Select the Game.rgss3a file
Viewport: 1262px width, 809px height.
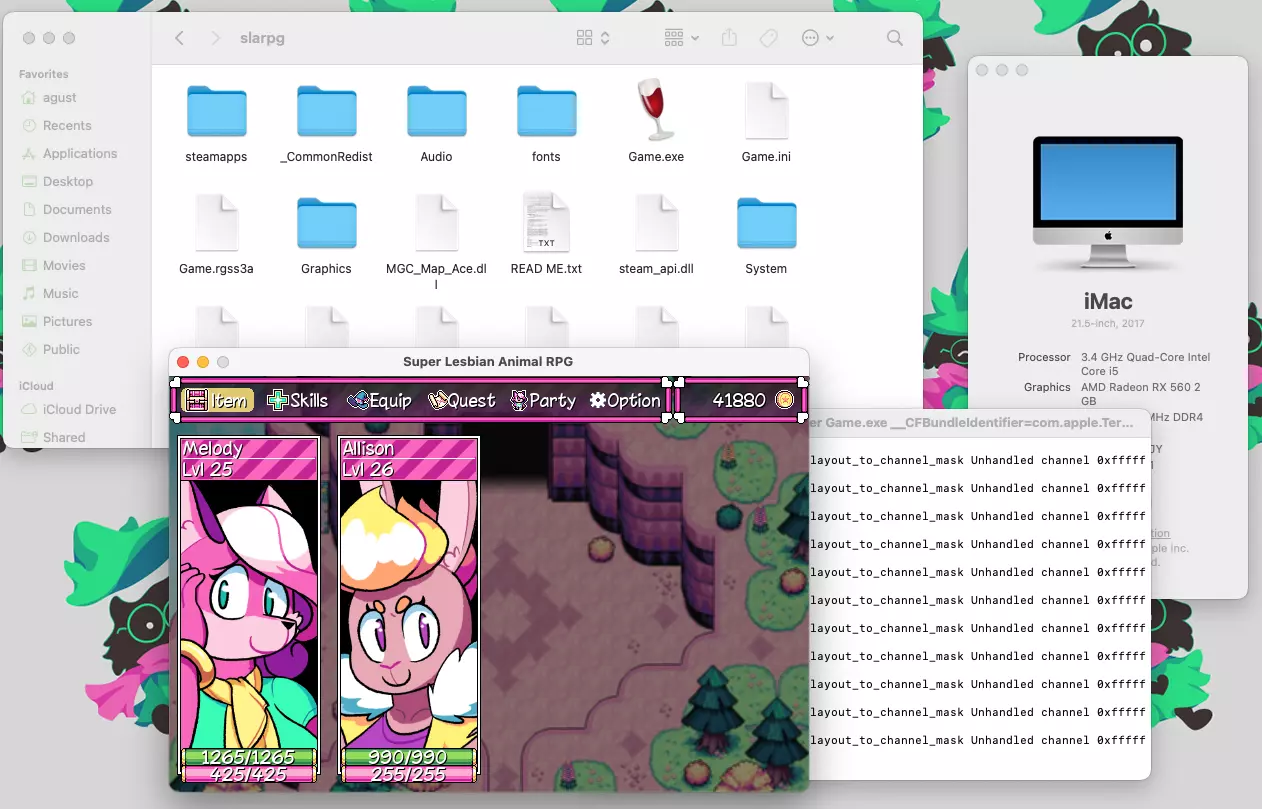tap(216, 224)
